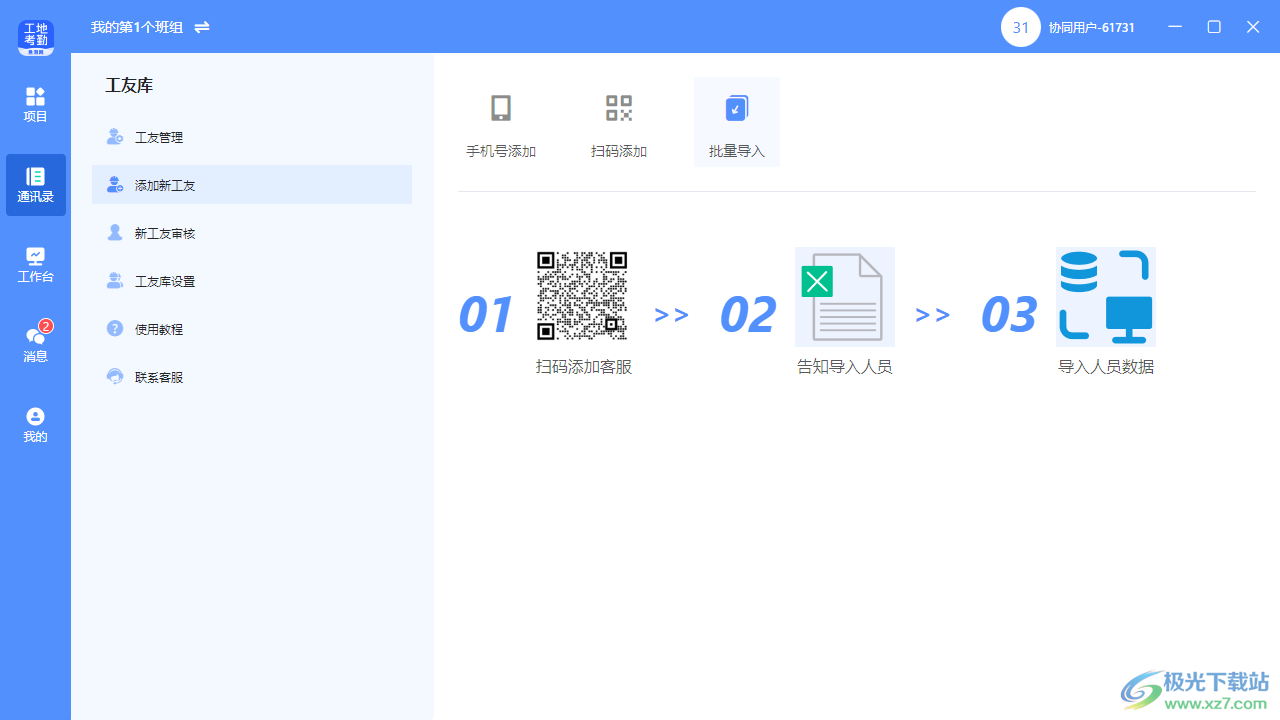1280x720 pixels.
Task: Select the 添加新工友 menu entry
Action: (x=252, y=185)
